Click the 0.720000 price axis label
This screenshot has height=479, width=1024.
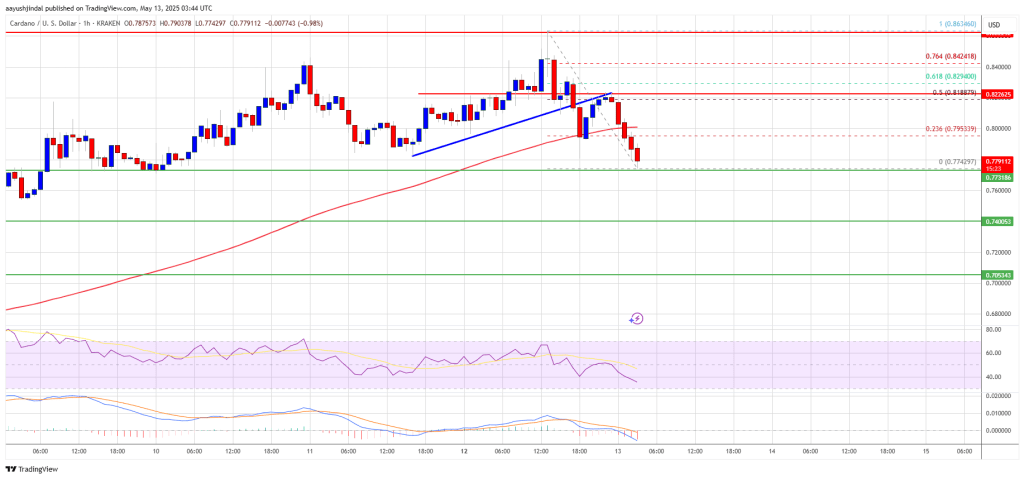(998, 252)
